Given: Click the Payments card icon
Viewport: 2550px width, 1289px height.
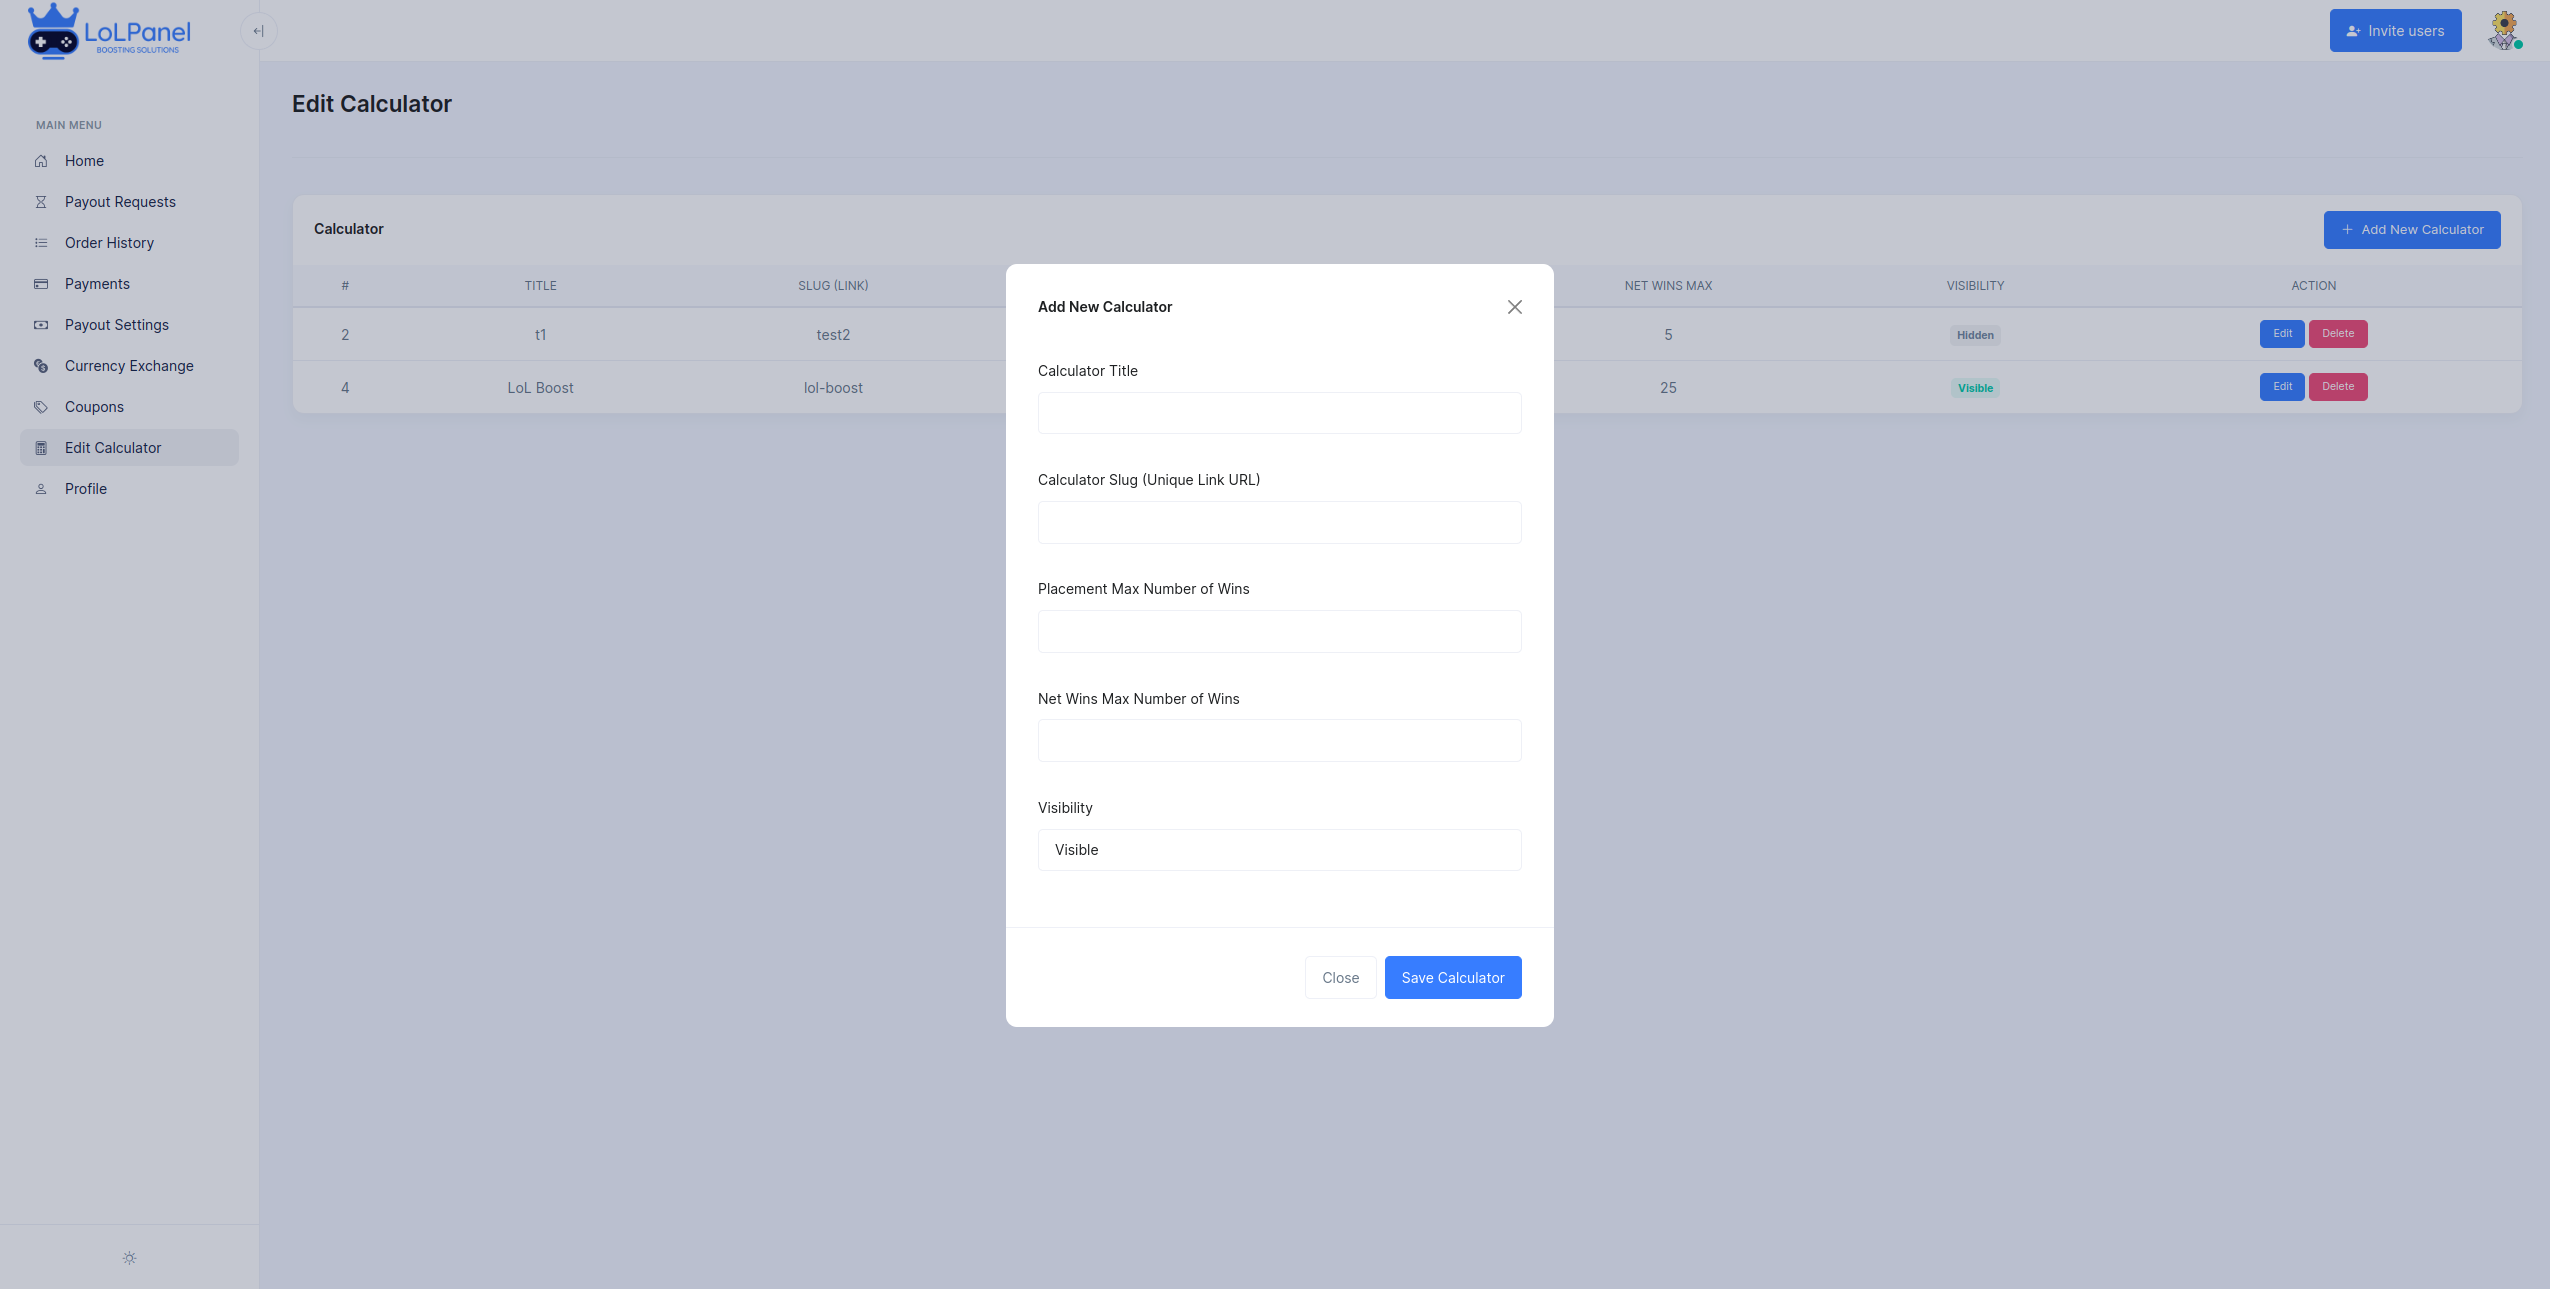Looking at the screenshot, I should [x=41, y=284].
